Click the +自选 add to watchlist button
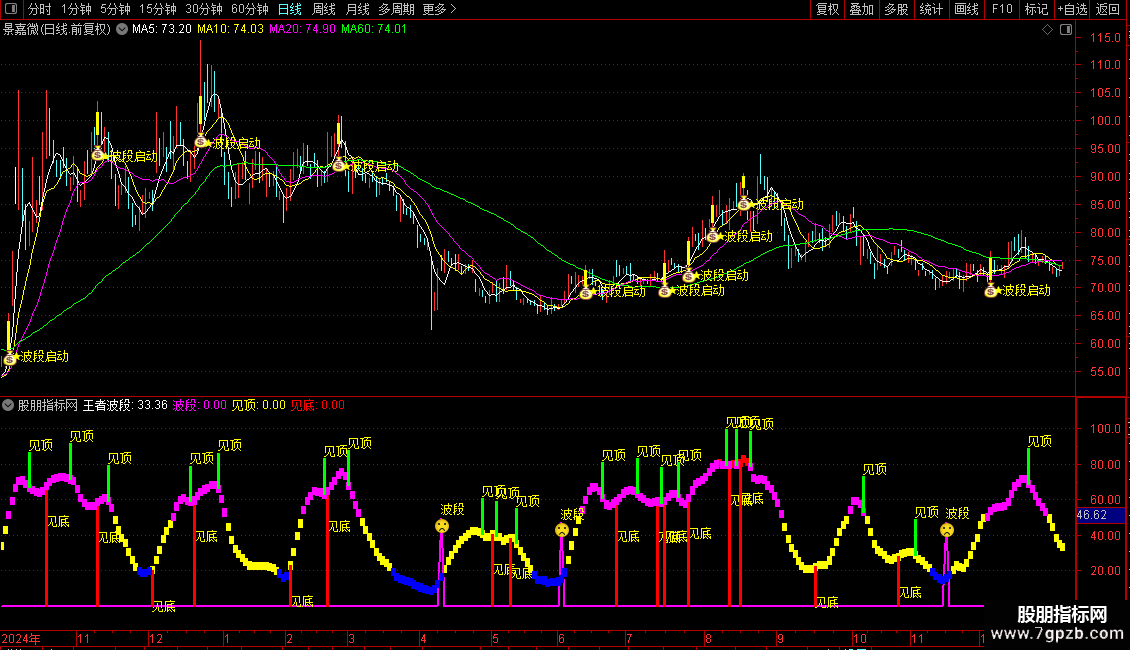This screenshot has height=650, width=1130. 1072,9
